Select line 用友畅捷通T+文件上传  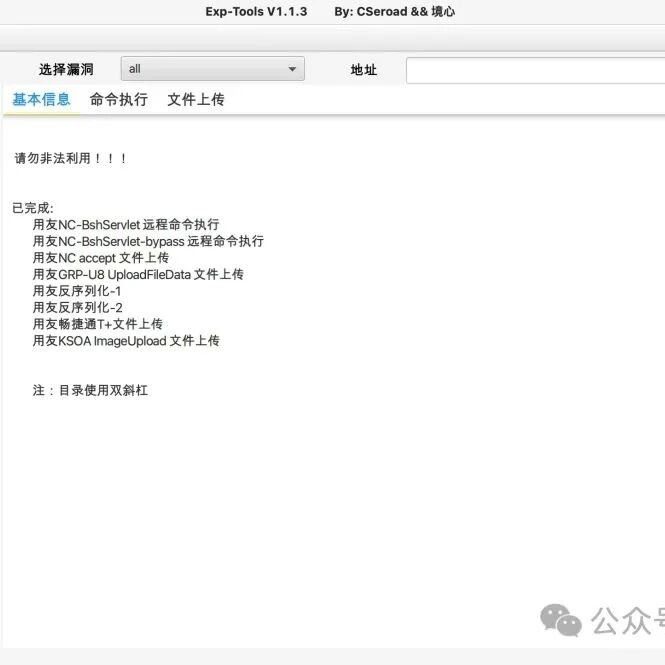[98, 324]
